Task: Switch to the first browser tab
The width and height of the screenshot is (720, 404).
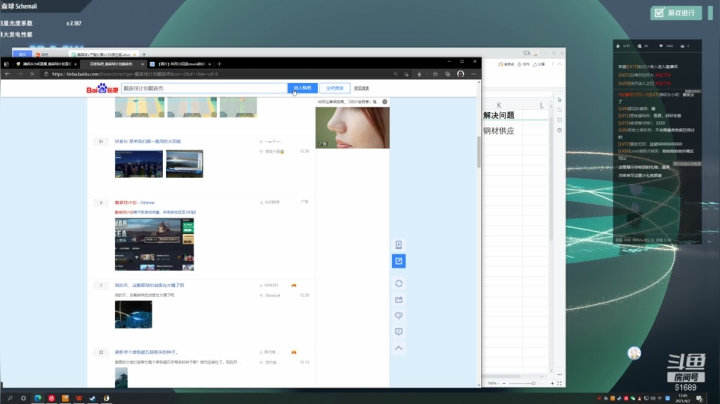Action: tap(45, 64)
